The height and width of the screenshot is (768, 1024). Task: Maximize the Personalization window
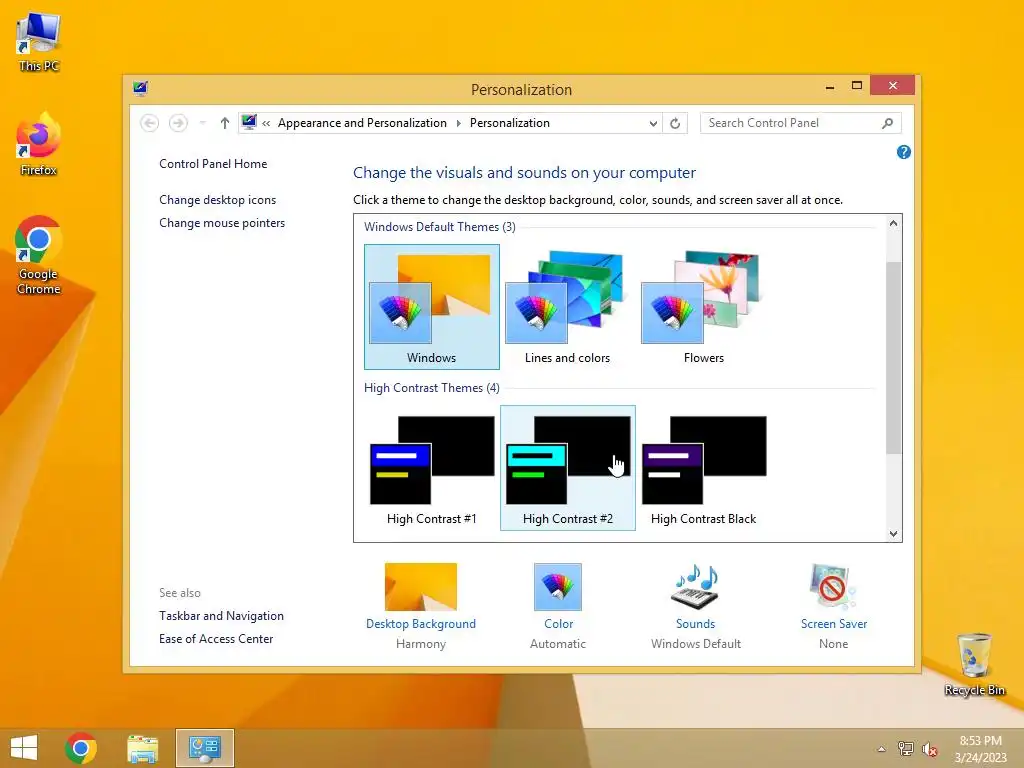click(x=857, y=86)
